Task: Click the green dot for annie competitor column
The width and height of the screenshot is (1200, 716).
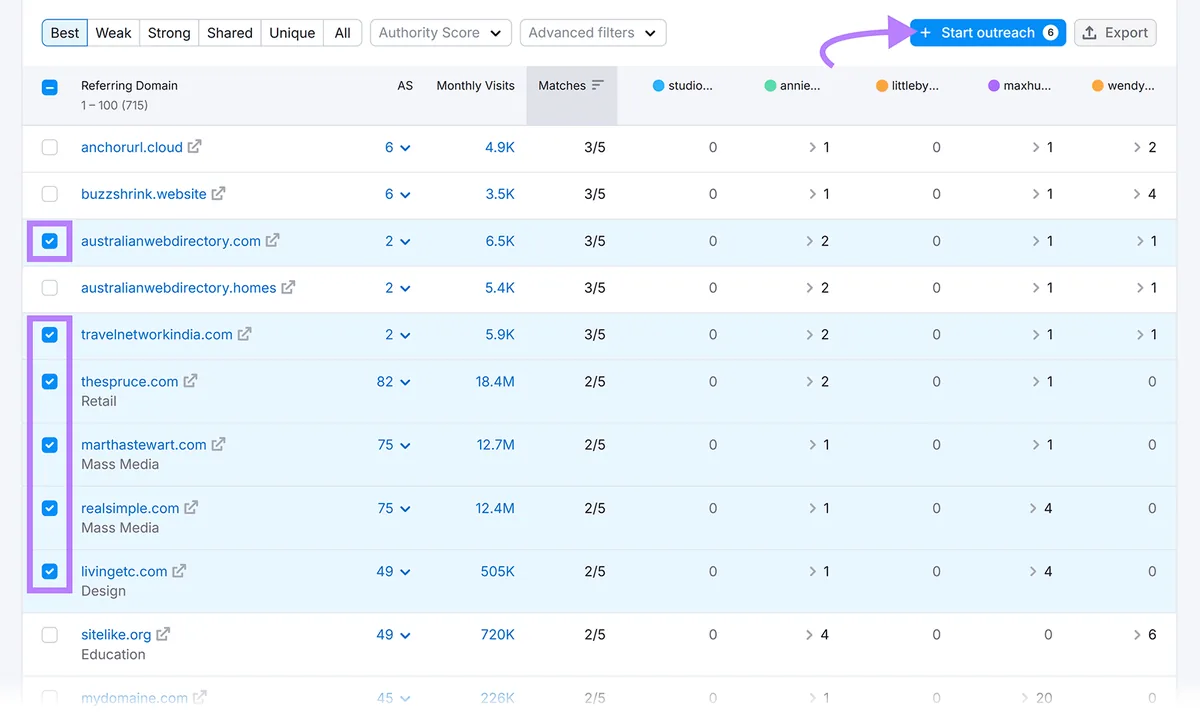Action: [770, 86]
